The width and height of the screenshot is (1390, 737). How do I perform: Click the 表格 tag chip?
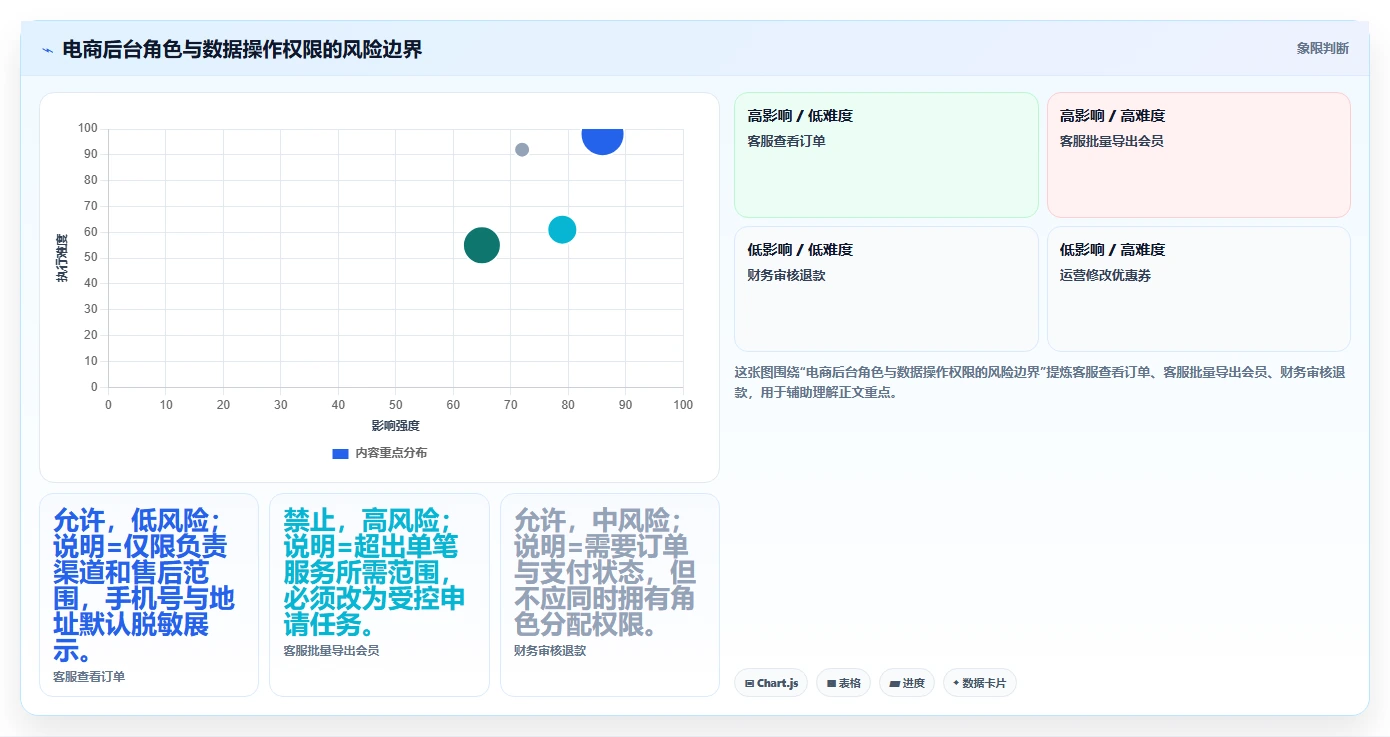[843, 683]
